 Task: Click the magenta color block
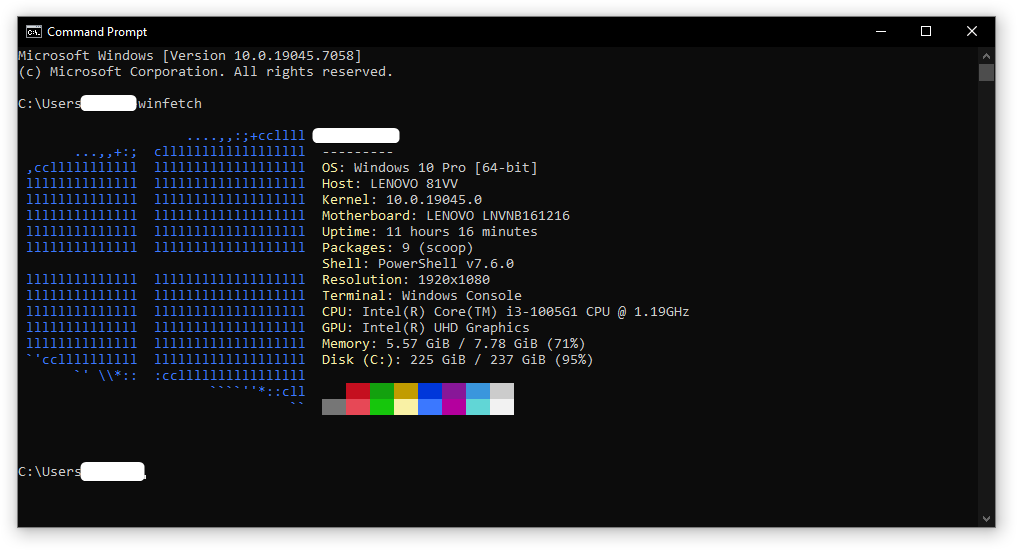454,407
